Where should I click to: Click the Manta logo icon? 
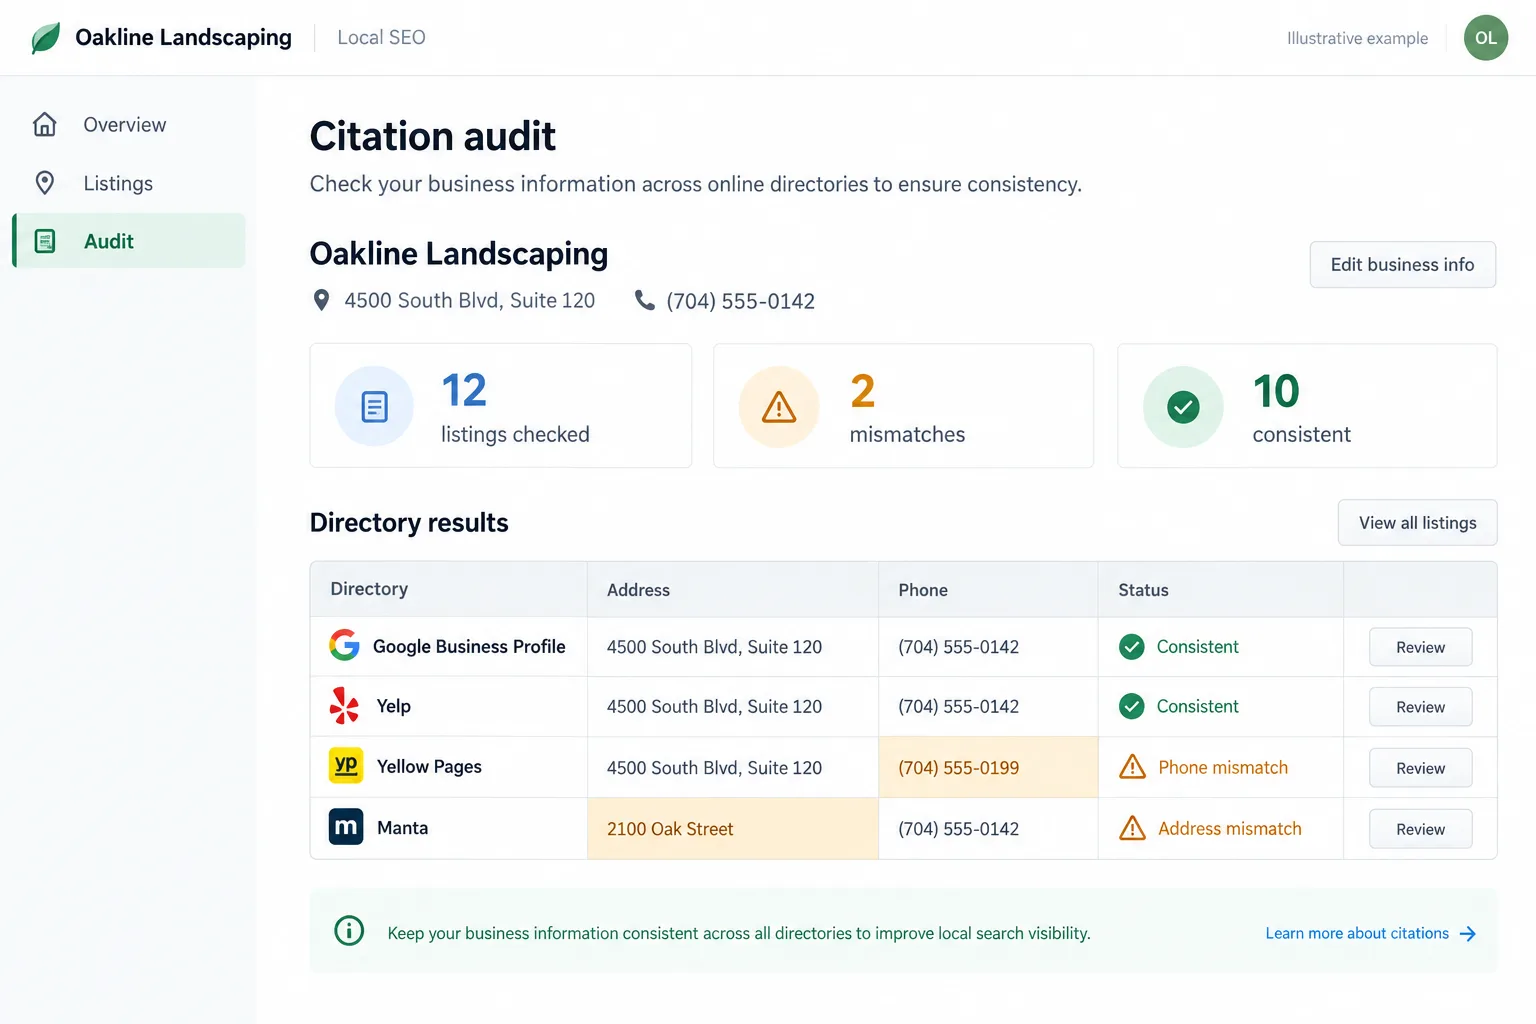(346, 827)
